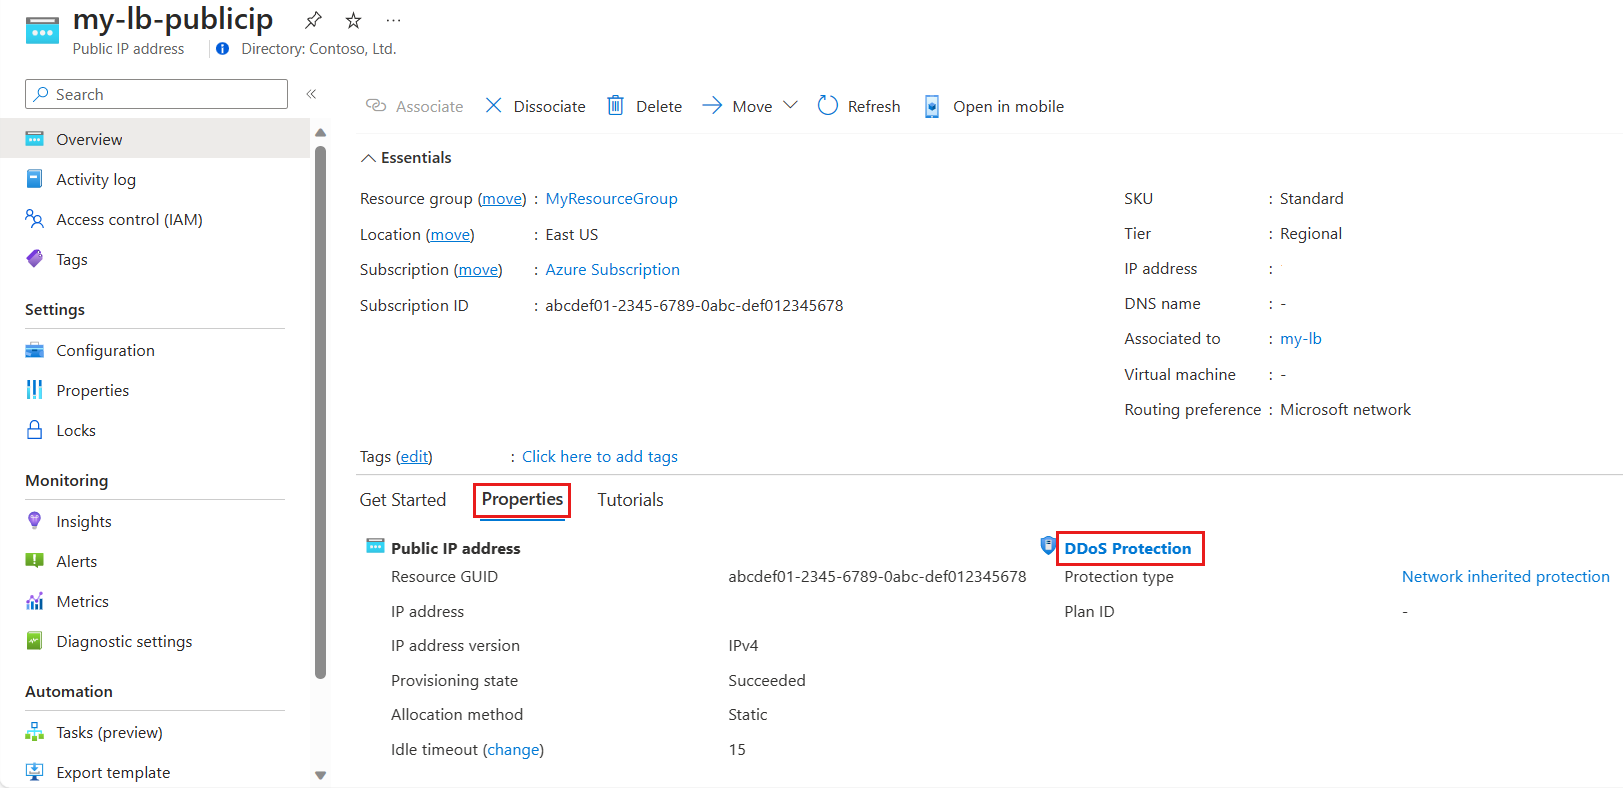Click the Associate toolbar button

(415, 106)
